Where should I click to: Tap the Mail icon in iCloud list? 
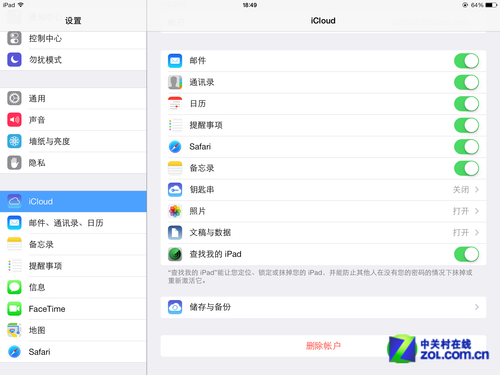click(175, 61)
